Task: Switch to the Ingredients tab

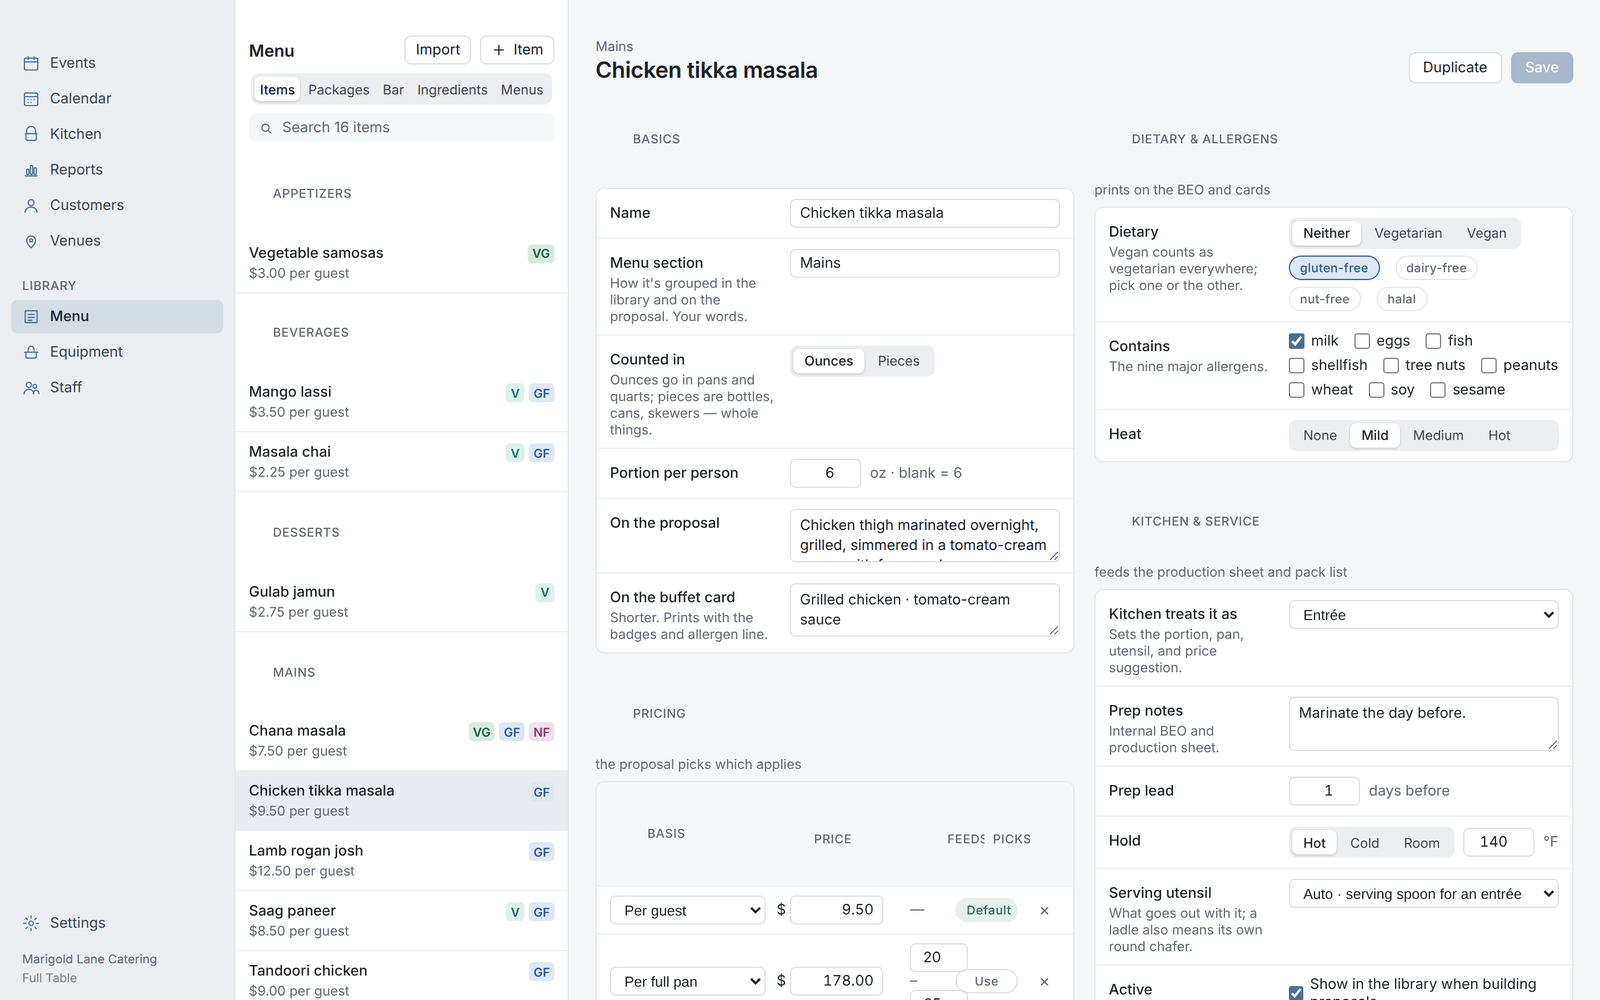Action: click(452, 90)
